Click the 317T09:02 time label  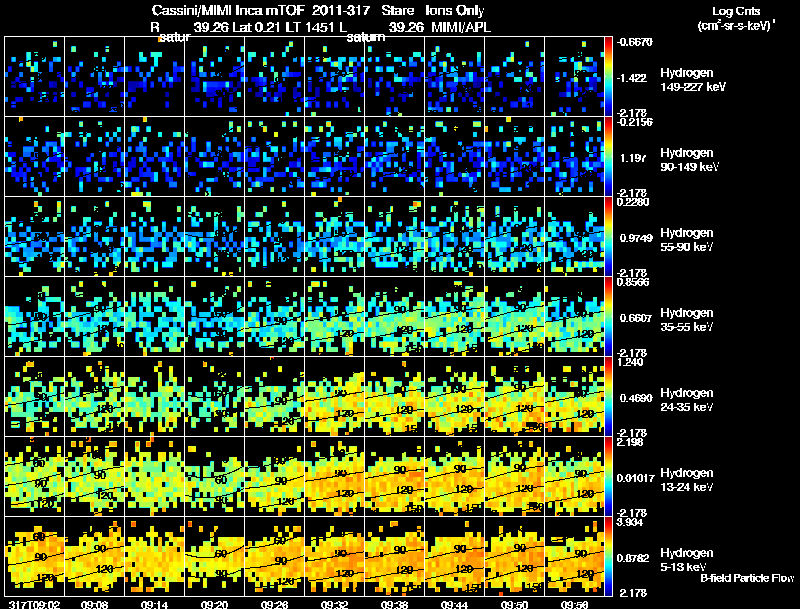(35, 604)
